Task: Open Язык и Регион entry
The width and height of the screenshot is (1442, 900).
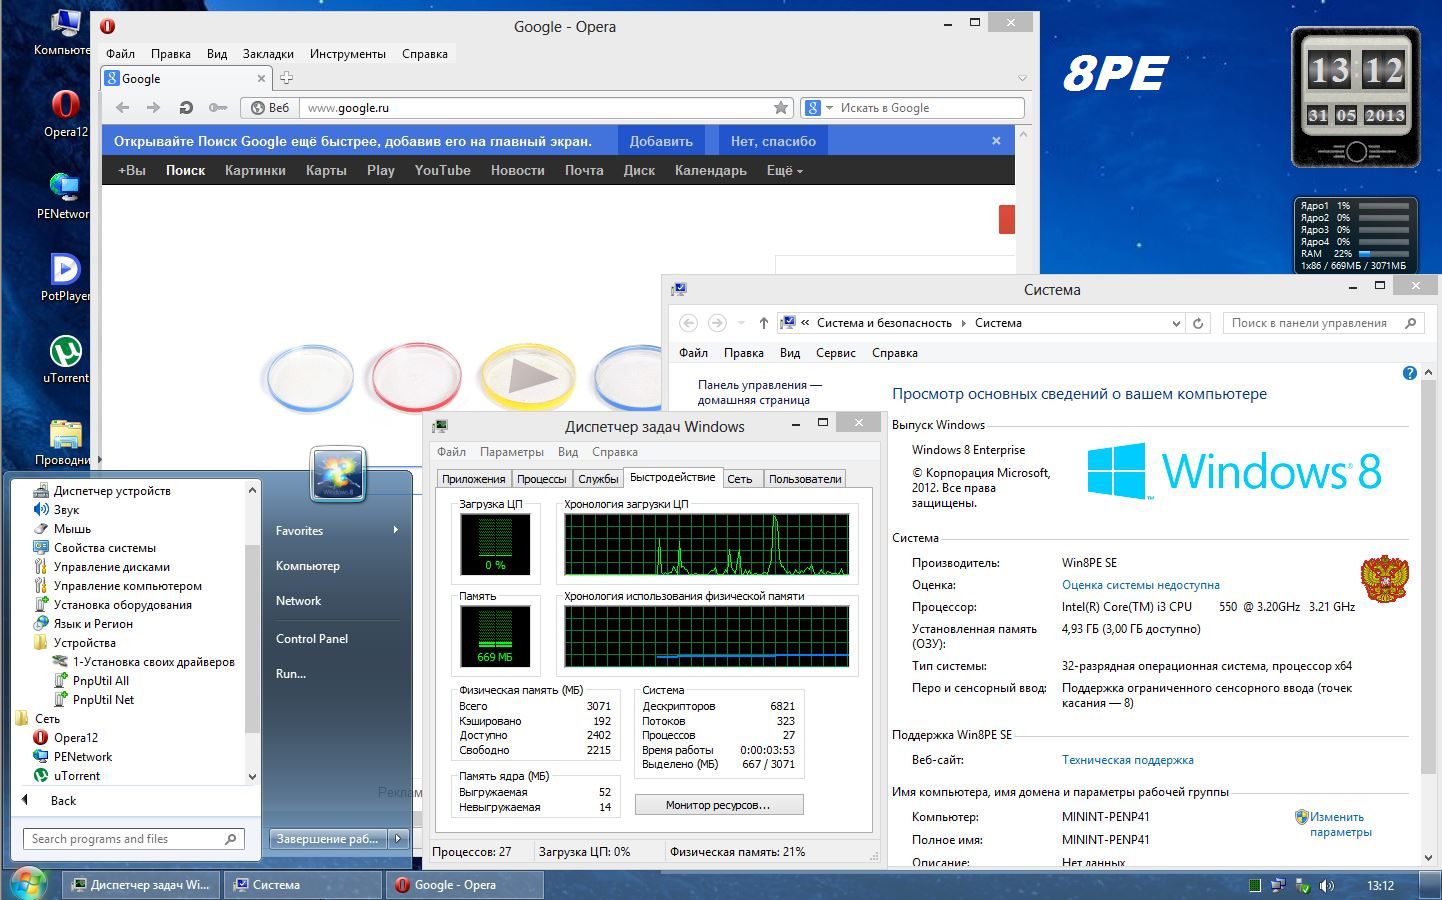Action: point(93,624)
